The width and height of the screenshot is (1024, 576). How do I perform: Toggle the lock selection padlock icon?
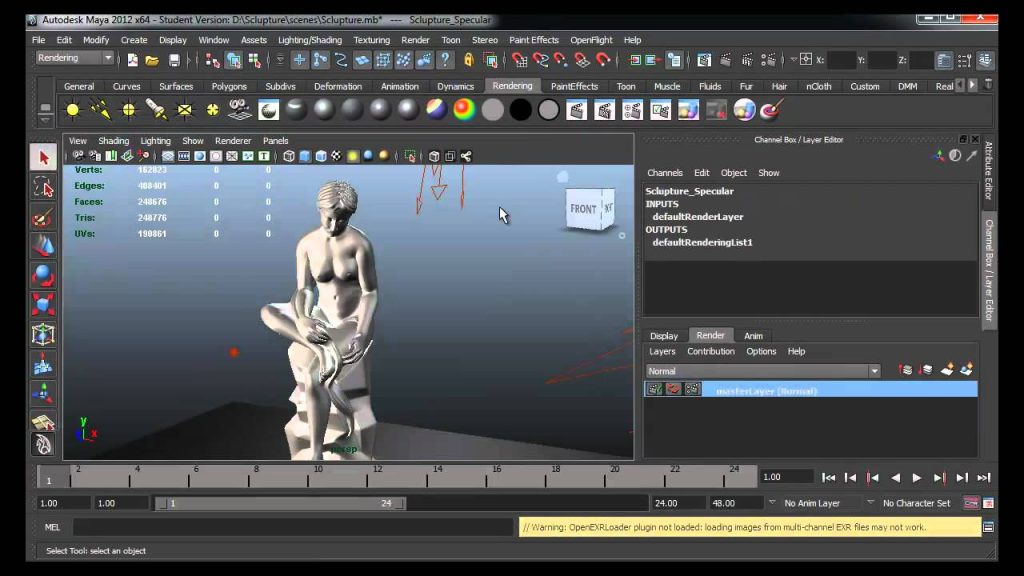pyautogui.click(x=468, y=60)
